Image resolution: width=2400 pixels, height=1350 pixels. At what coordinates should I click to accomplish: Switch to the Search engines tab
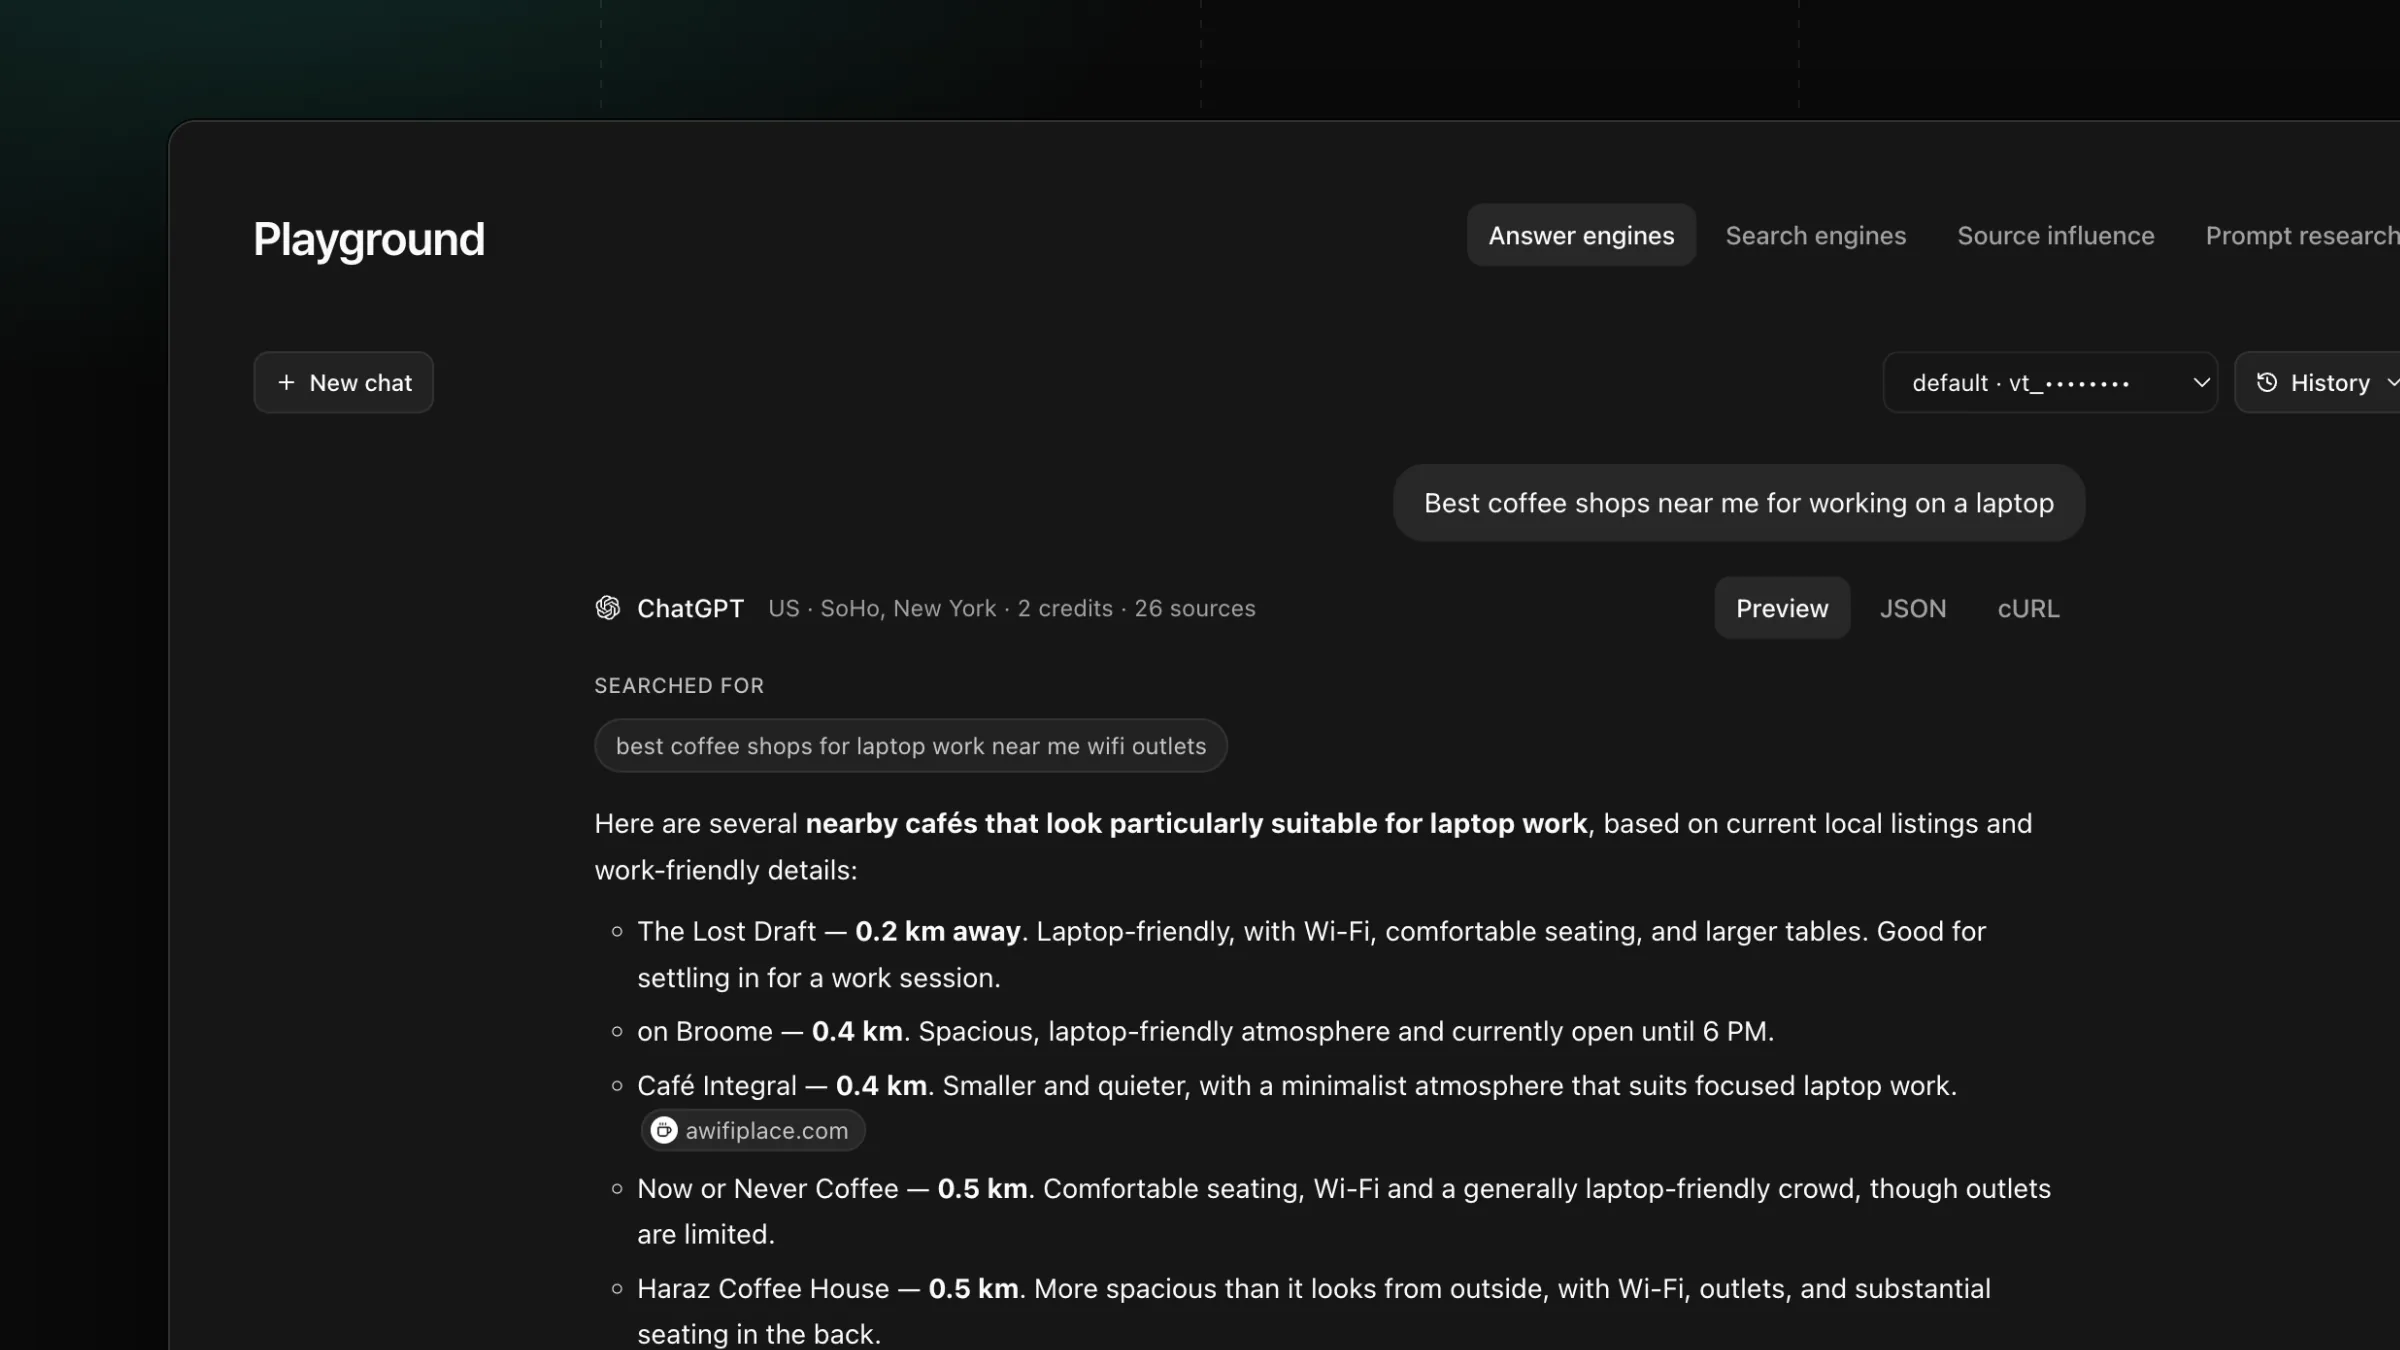click(x=1816, y=236)
